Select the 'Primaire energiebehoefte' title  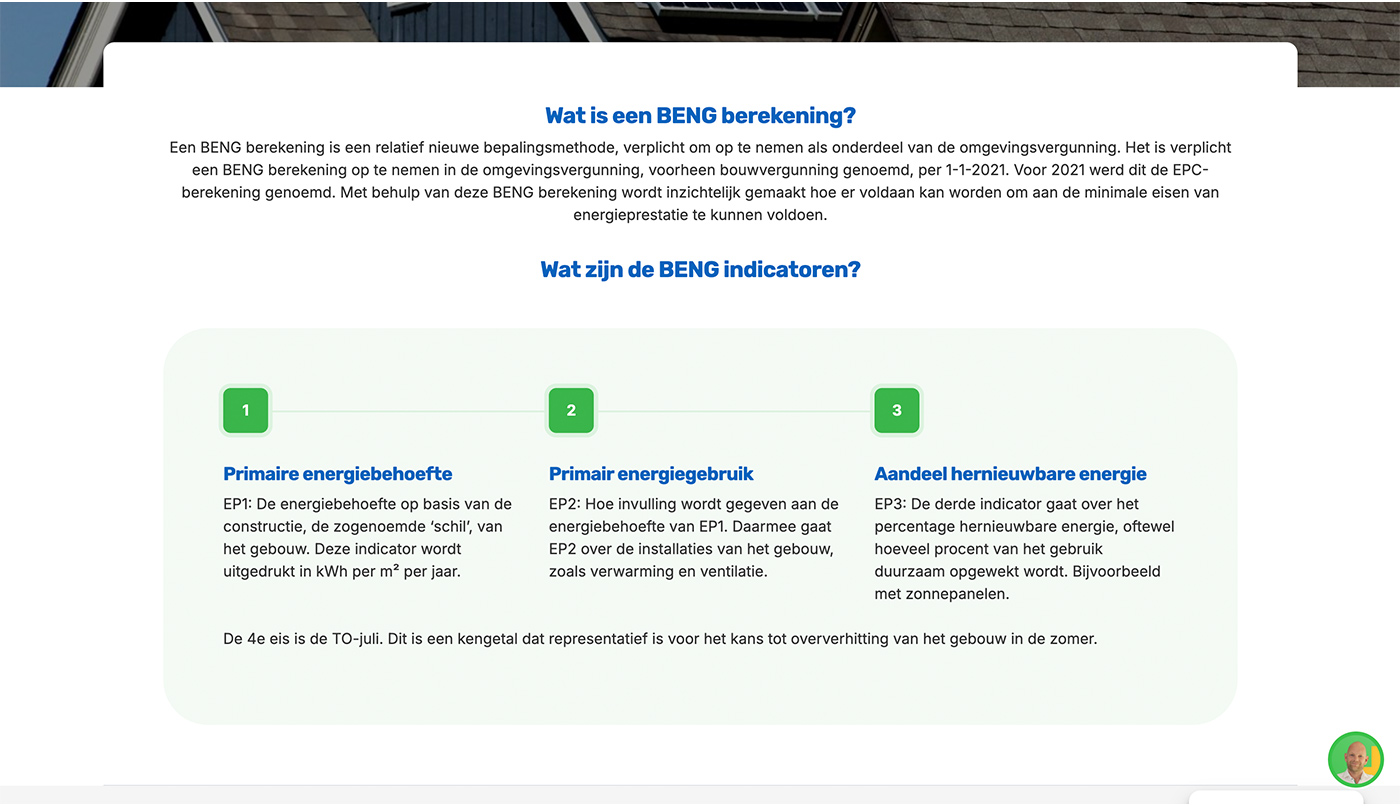coord(338,474)
